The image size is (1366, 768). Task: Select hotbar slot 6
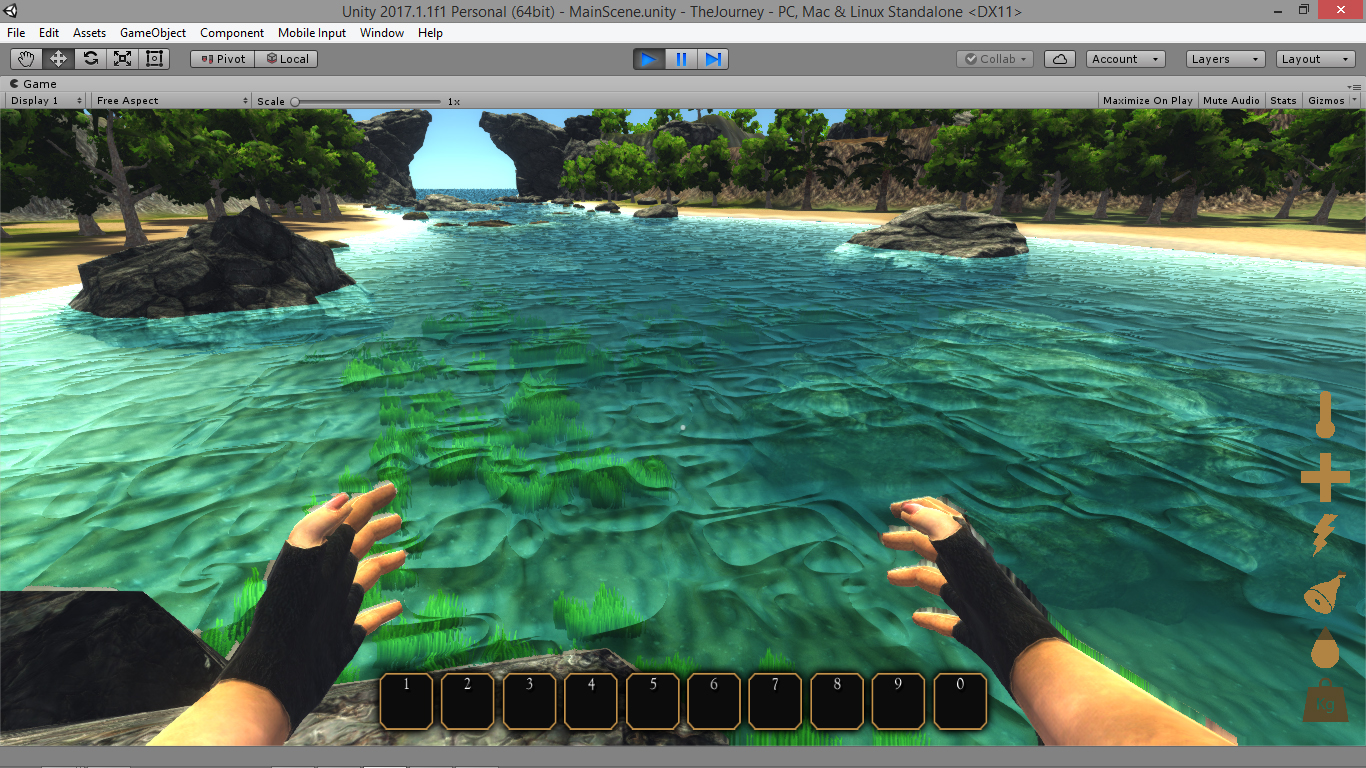pyautogui.click(x=714, y=701)
